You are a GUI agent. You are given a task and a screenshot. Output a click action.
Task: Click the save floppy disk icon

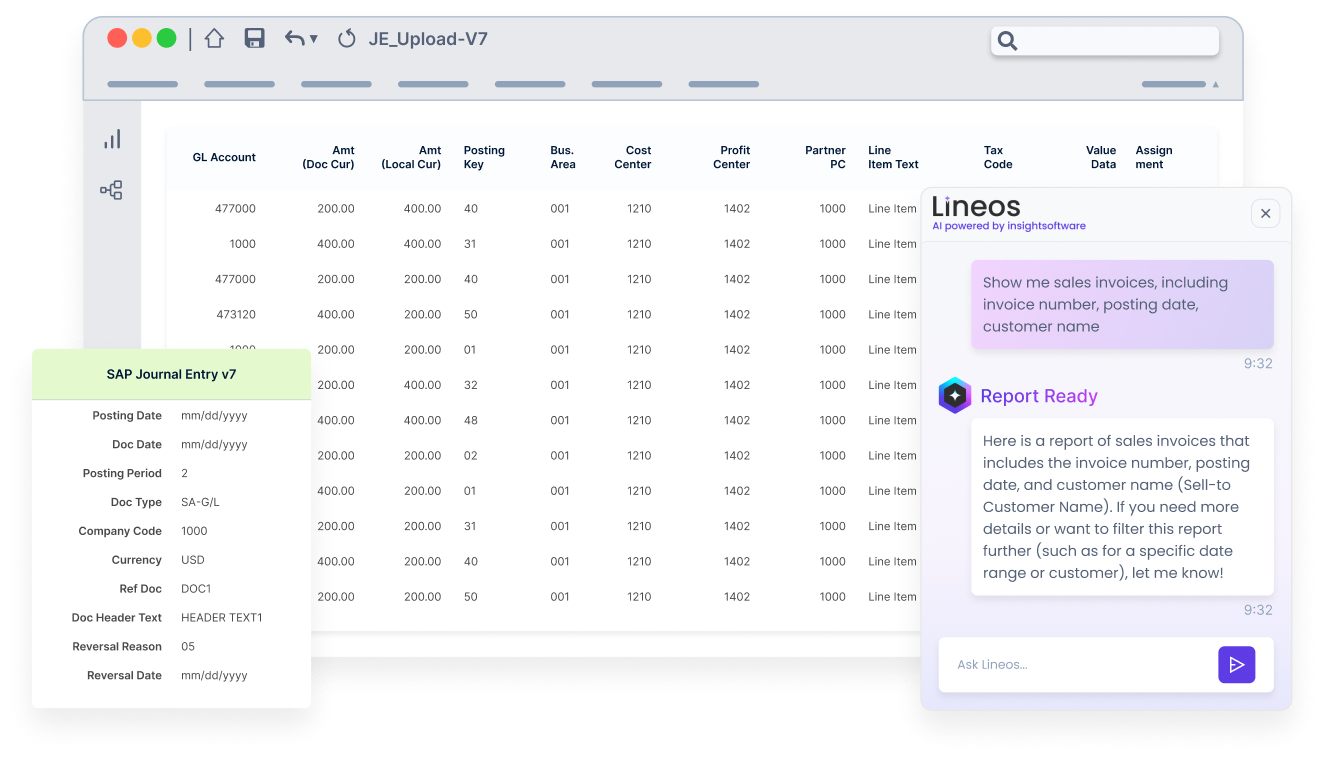255,39
